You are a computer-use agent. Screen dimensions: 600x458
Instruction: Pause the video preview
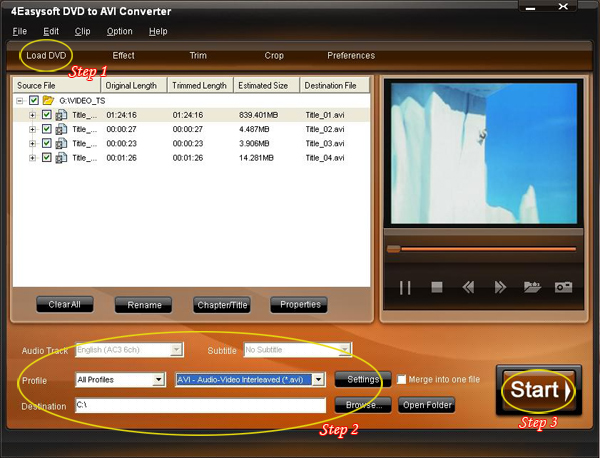tap(405, 287)
